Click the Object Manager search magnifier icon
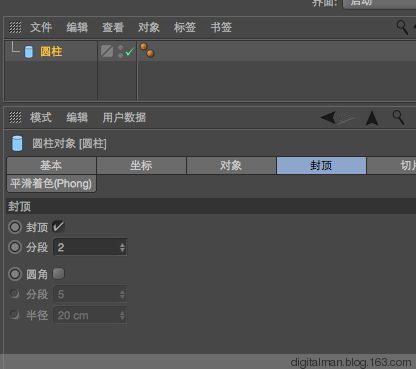 tap(402, 27)
